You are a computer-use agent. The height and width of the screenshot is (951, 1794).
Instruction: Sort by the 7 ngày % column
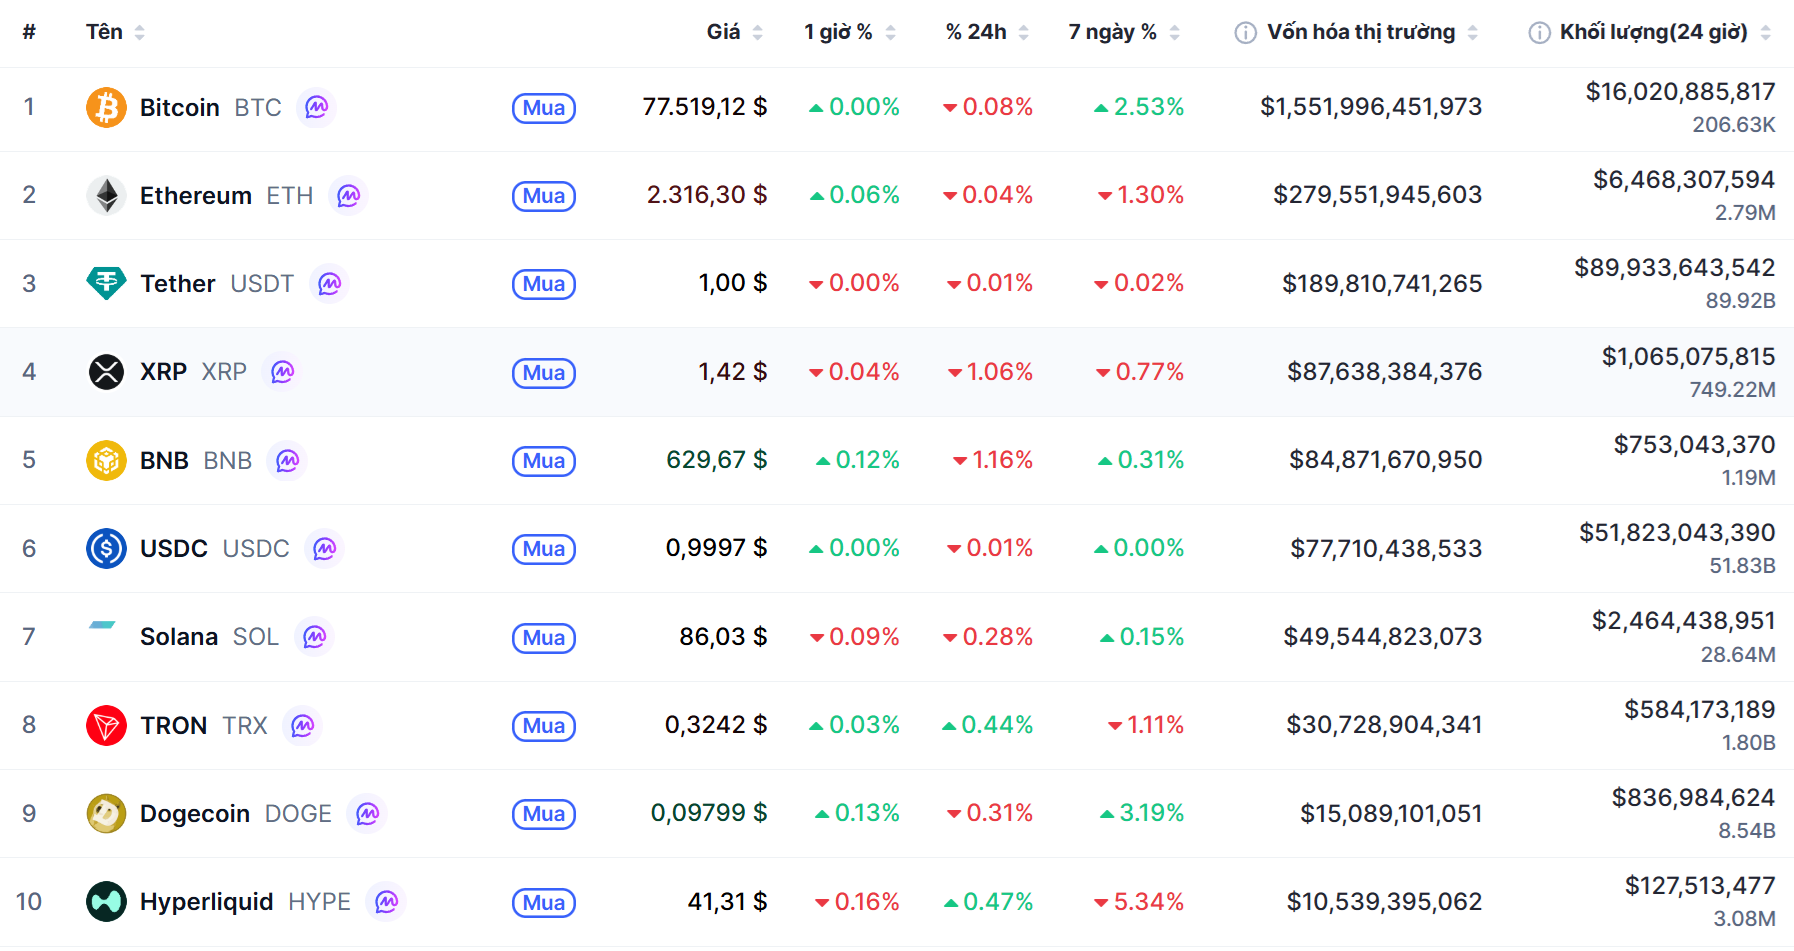1123,32
